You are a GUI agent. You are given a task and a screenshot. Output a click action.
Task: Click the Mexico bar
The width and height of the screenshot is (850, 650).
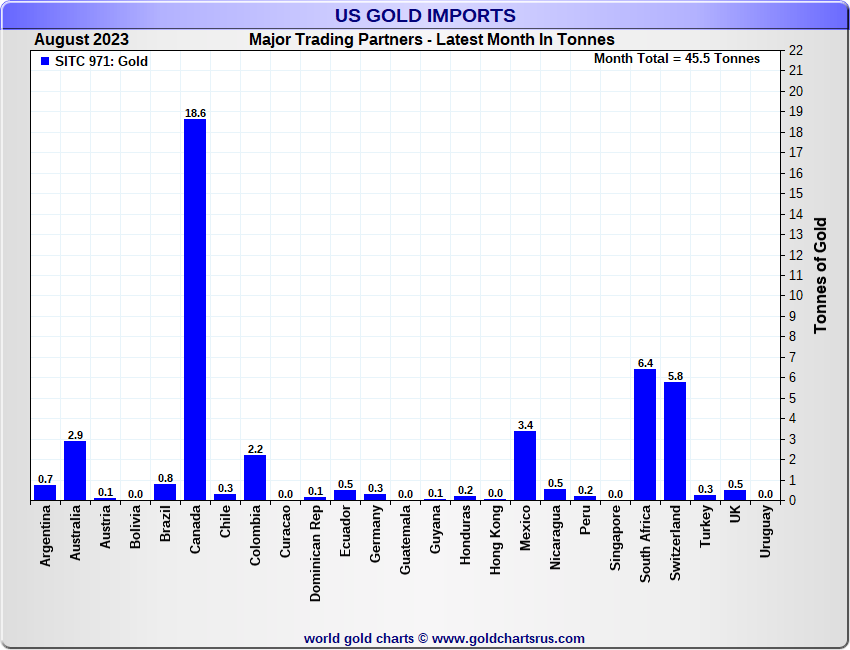tap(525, 466)
